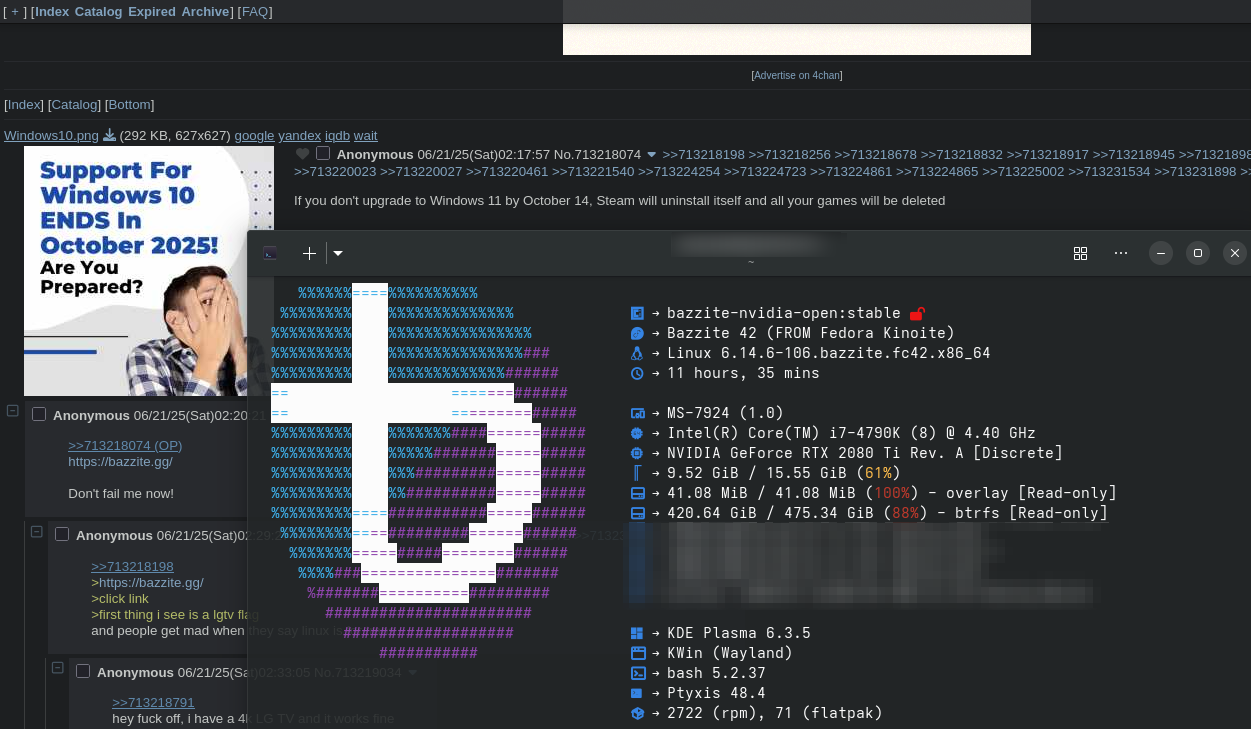1251x729 pixels.
Task: Open FAQ in the top navigation bar
Action: 255,12
